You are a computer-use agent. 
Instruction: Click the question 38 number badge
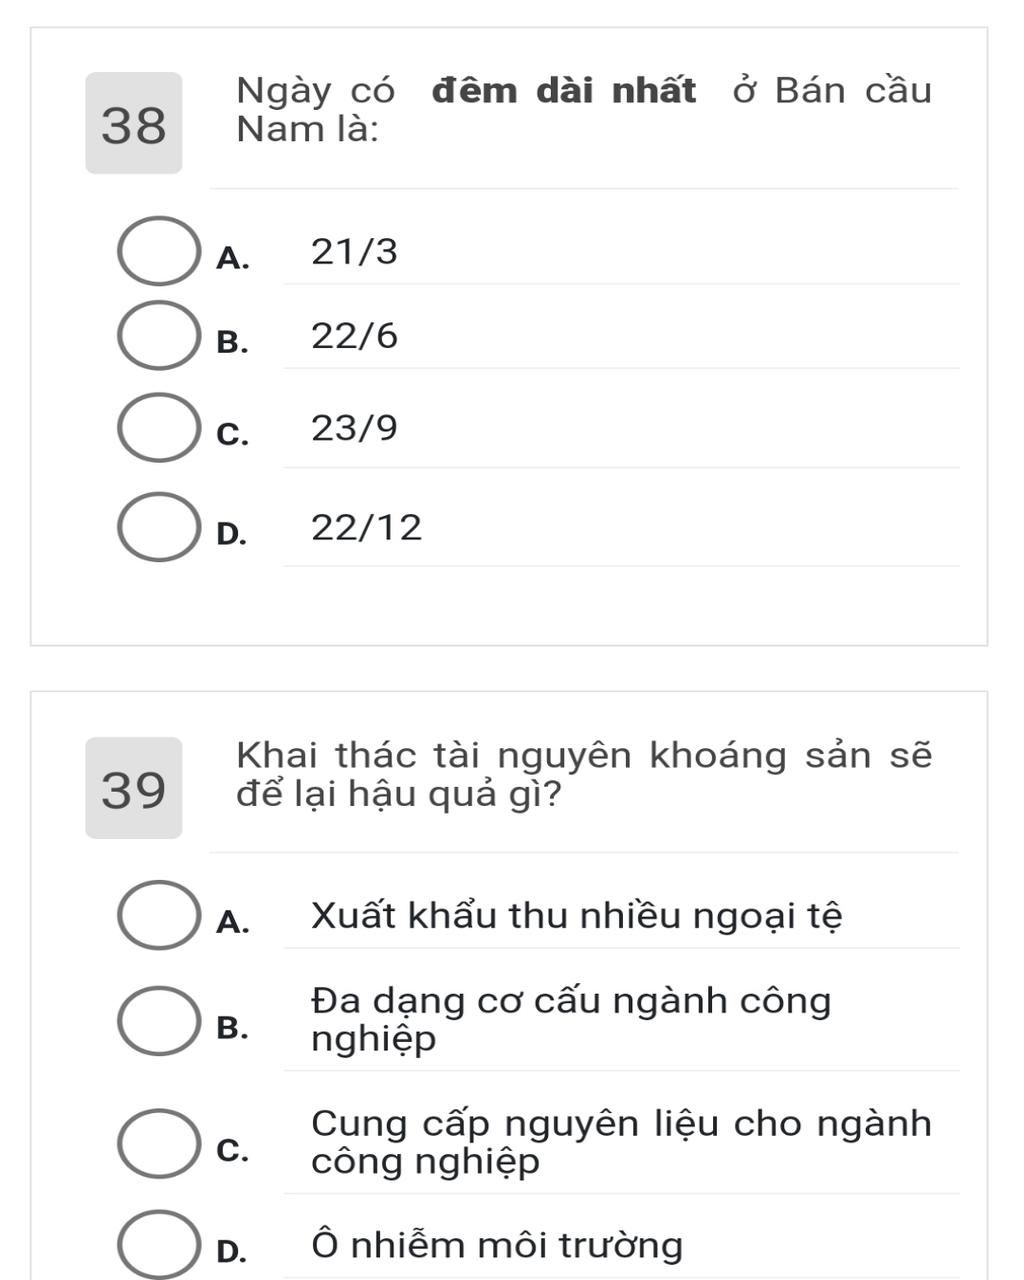coord(134,124)
